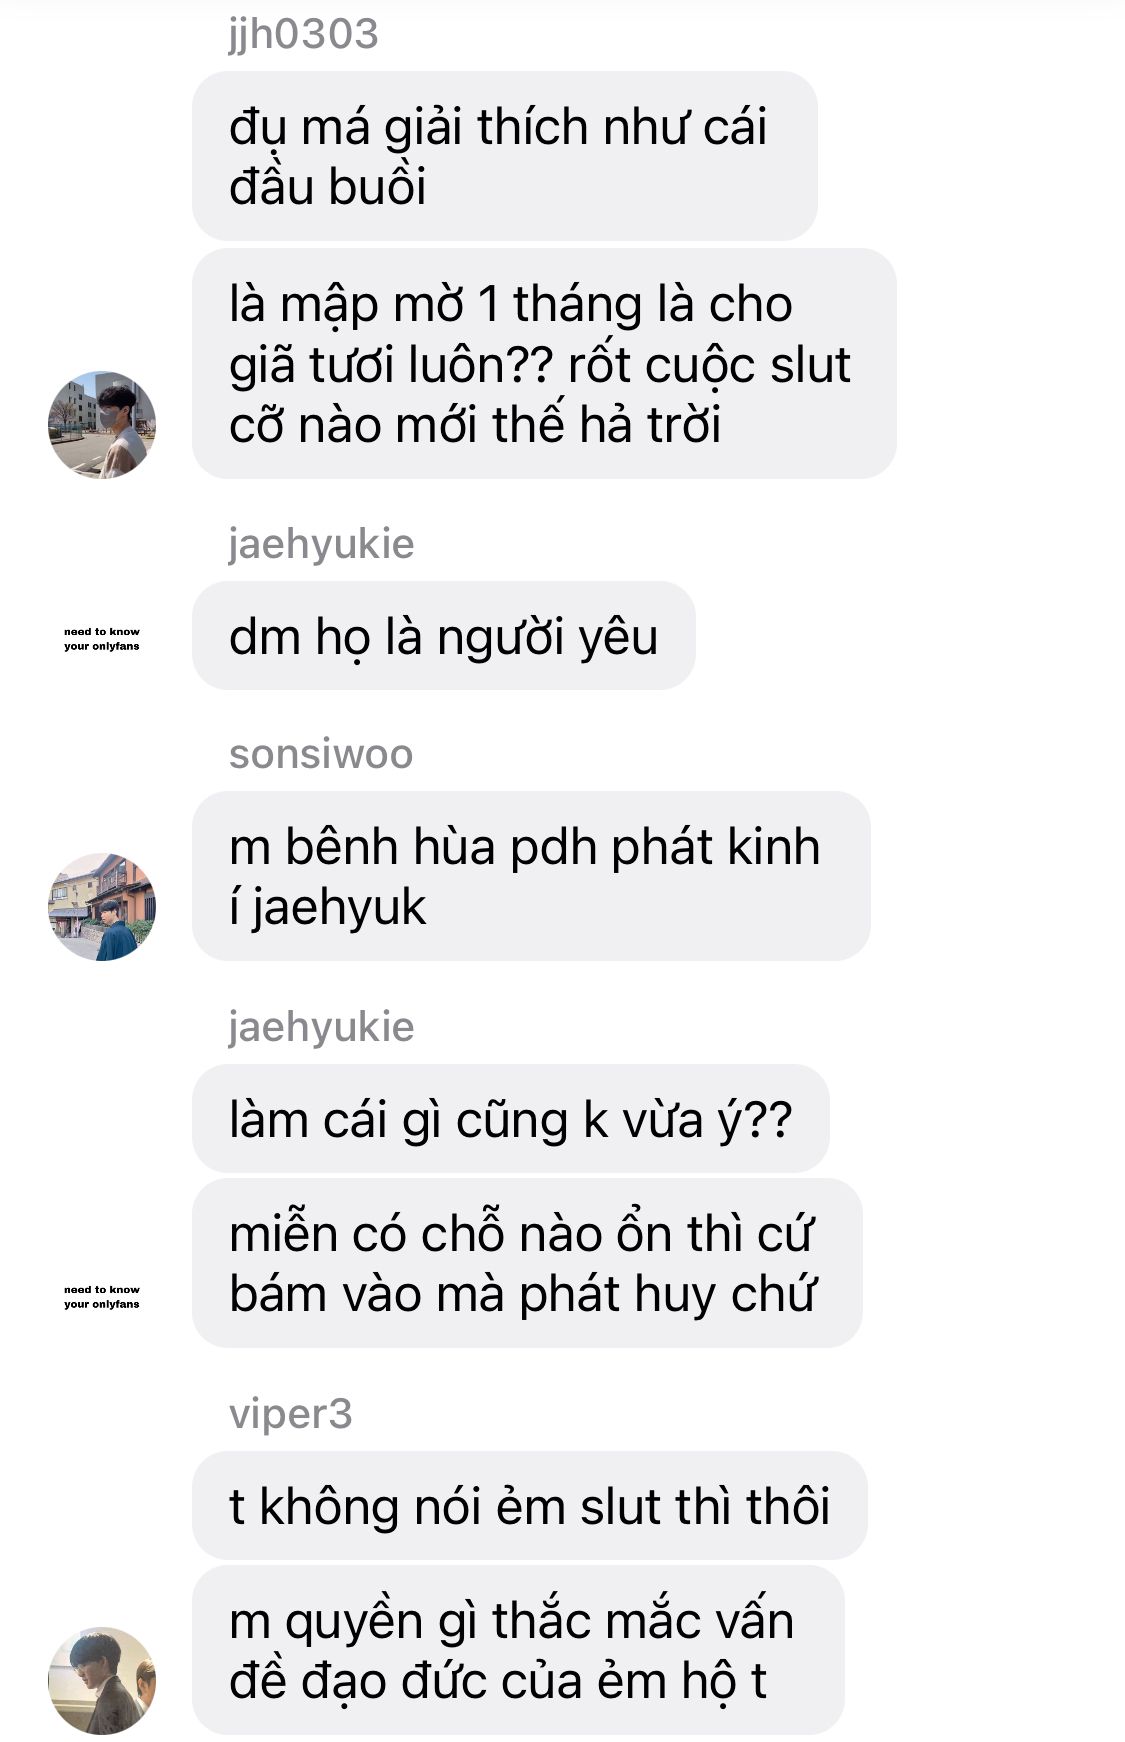This screenshot has width=1125, height=1742.
Task: Select the bubble 'miễn có chỗ nào ổn'
Action: [x=527, y=1263]
